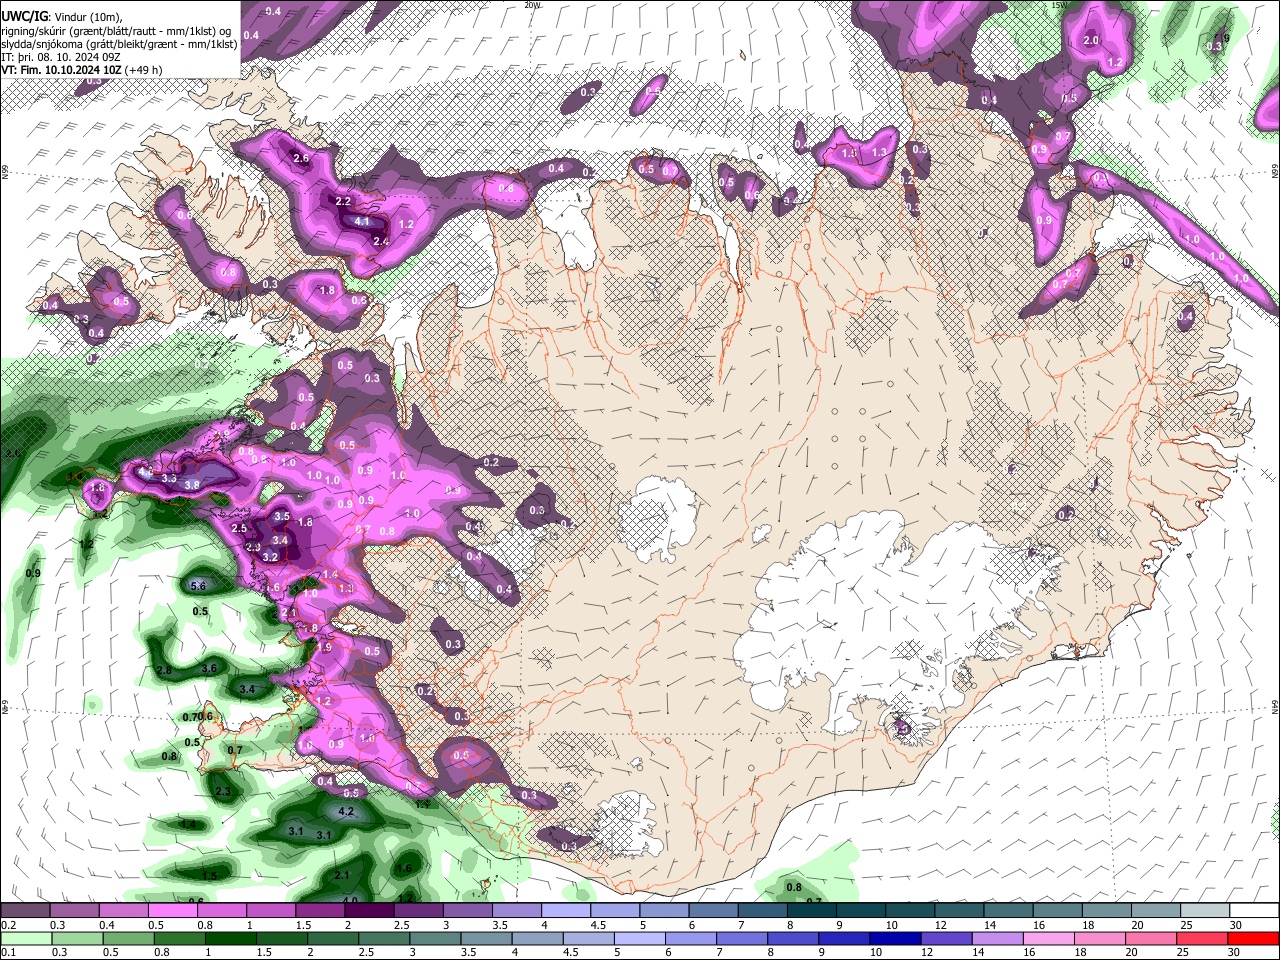Select the bright red rain swatch at 30
The image size is (1280, 960).
pyautogui.click(x=1254, y=938)
